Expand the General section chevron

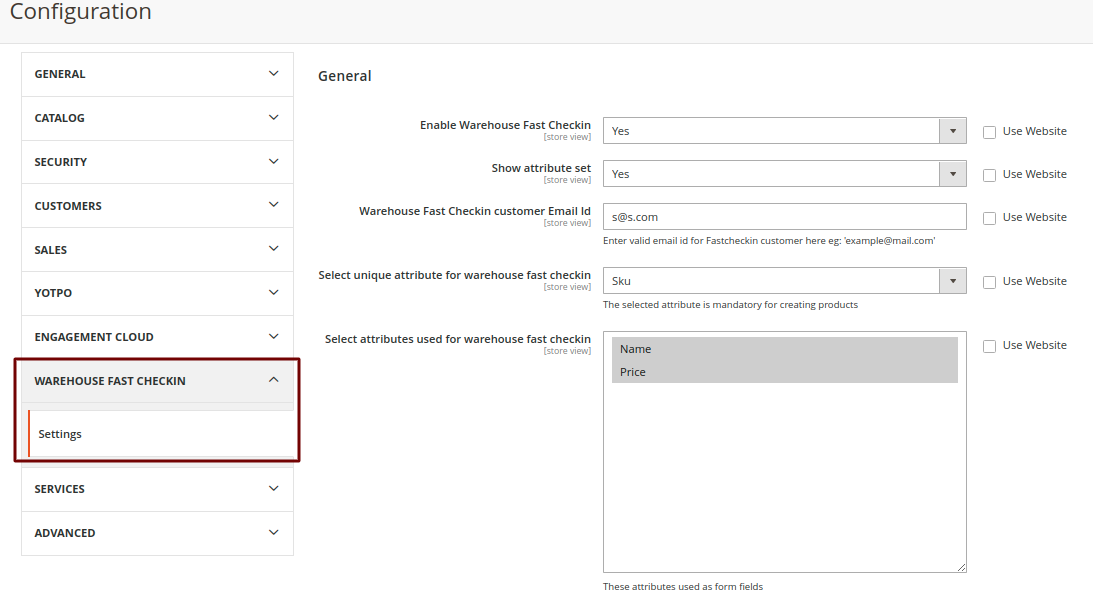pyautogui.click(x=273, y=74)
